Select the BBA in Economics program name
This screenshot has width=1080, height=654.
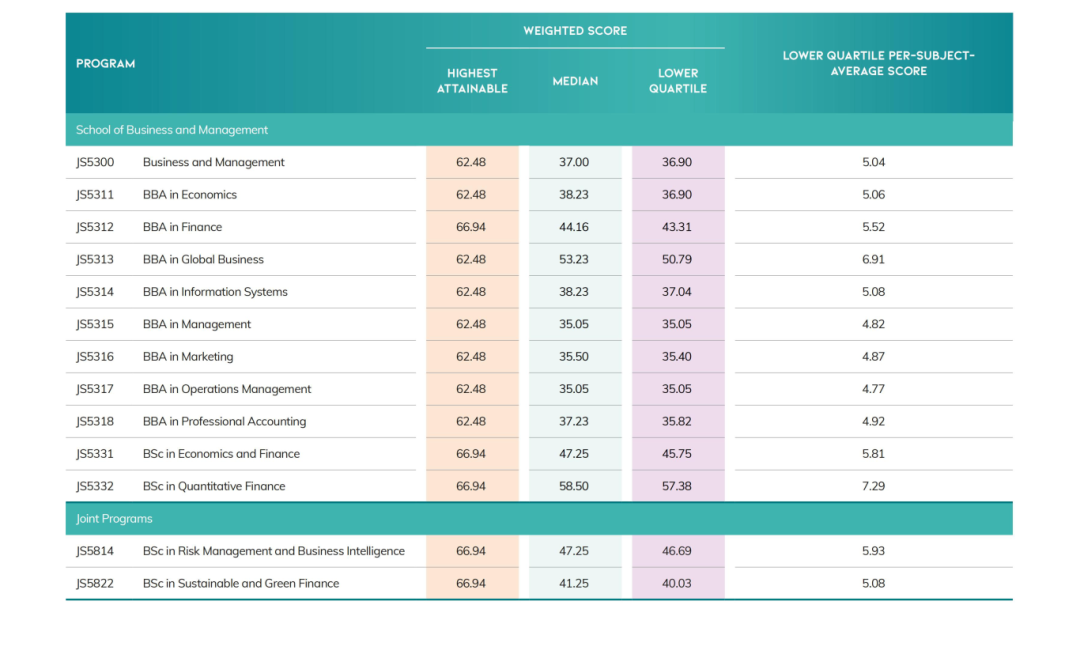[189, 195]
